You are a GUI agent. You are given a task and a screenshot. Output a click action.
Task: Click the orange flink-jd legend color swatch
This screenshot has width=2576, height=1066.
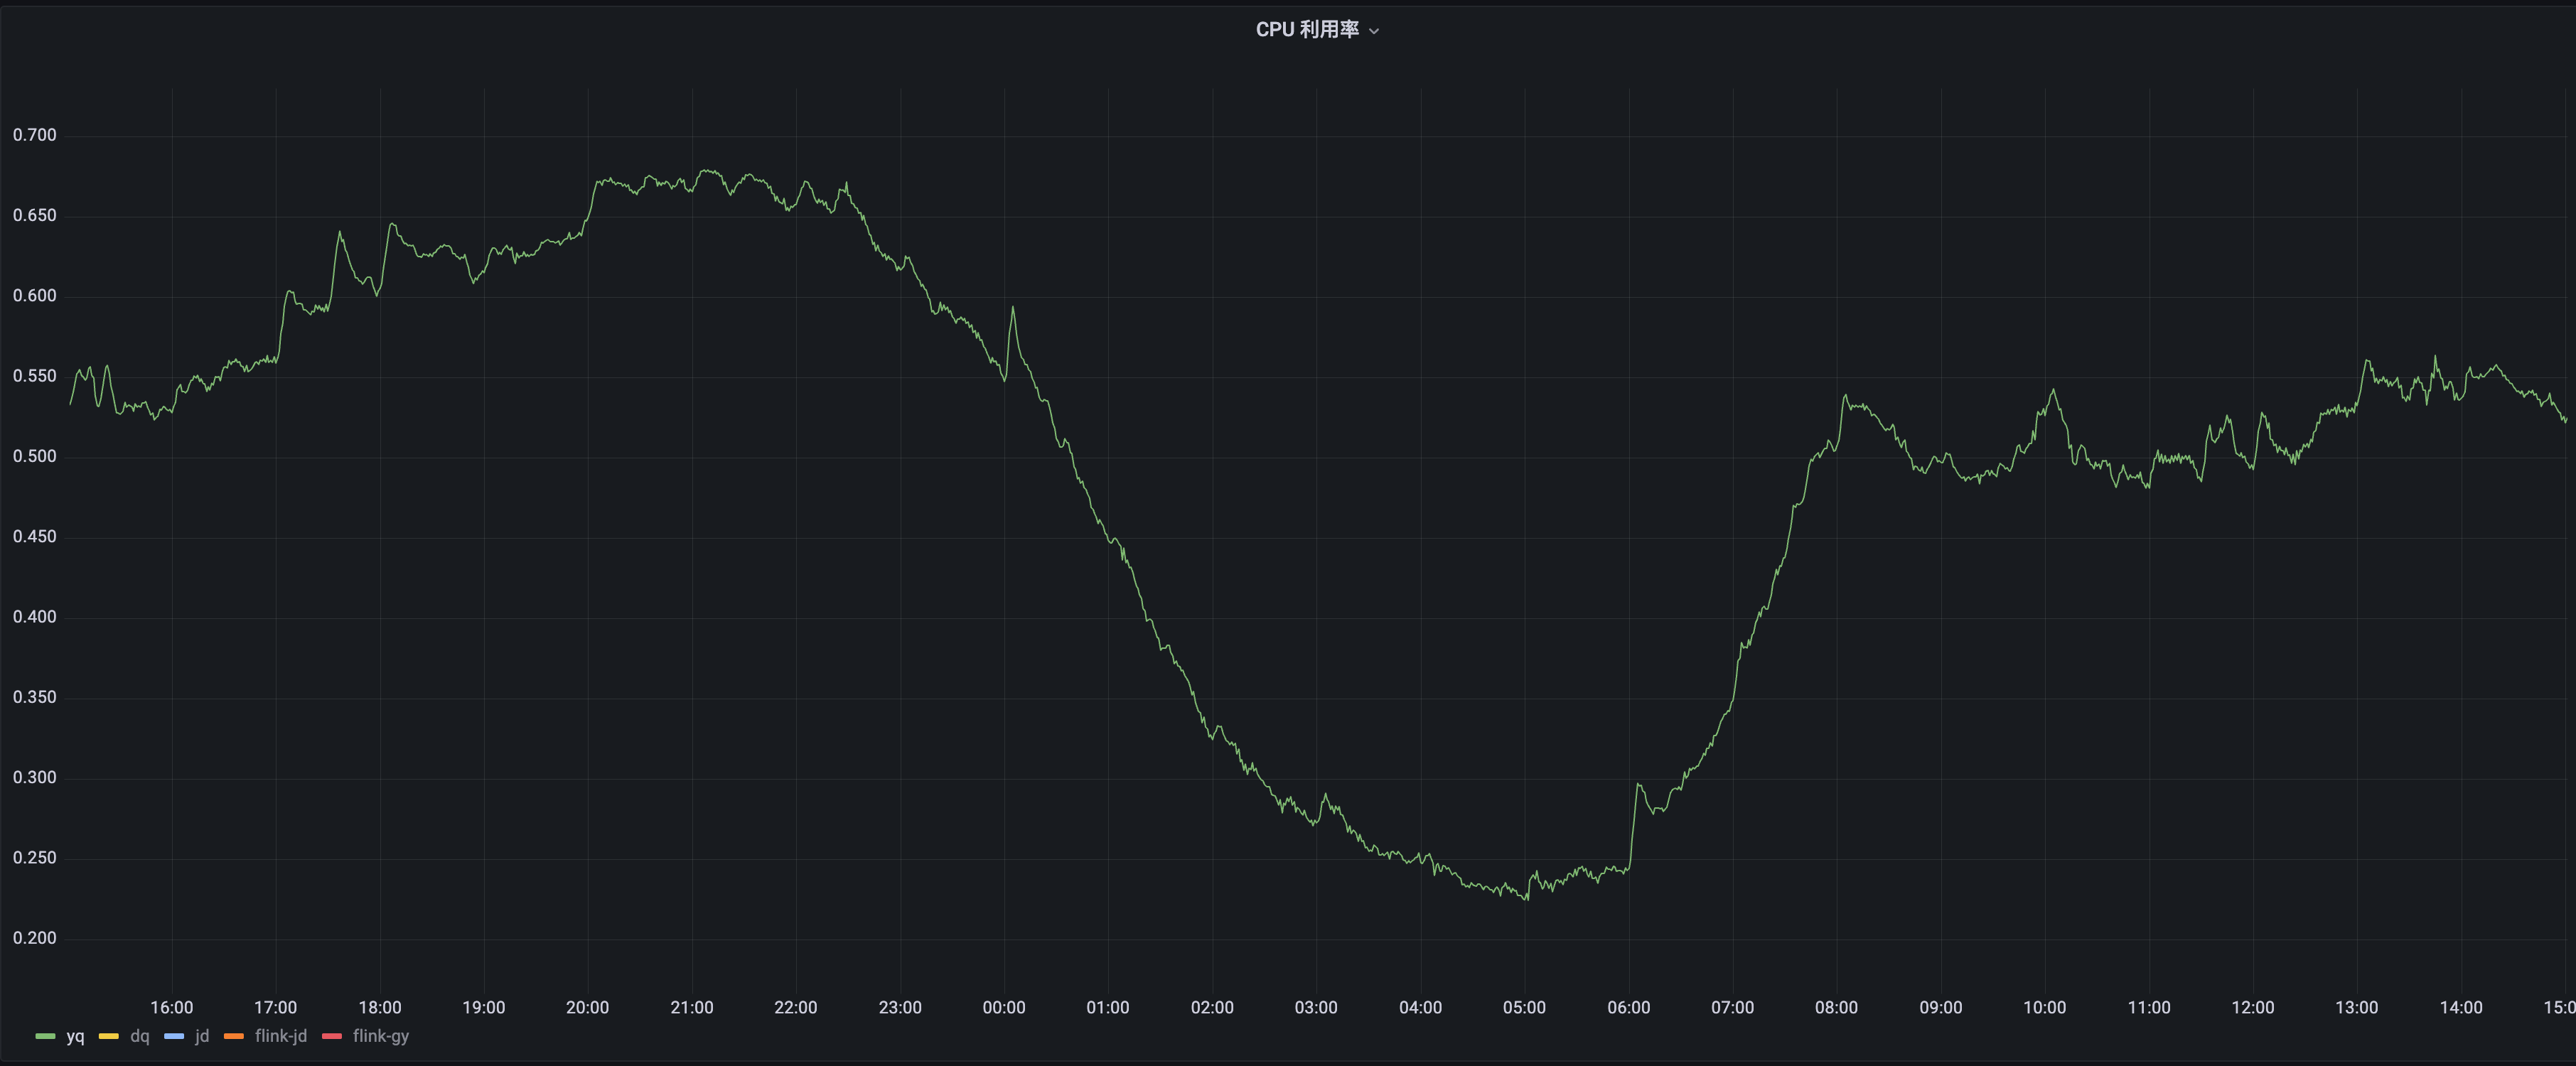click(x=234, y=1036)
